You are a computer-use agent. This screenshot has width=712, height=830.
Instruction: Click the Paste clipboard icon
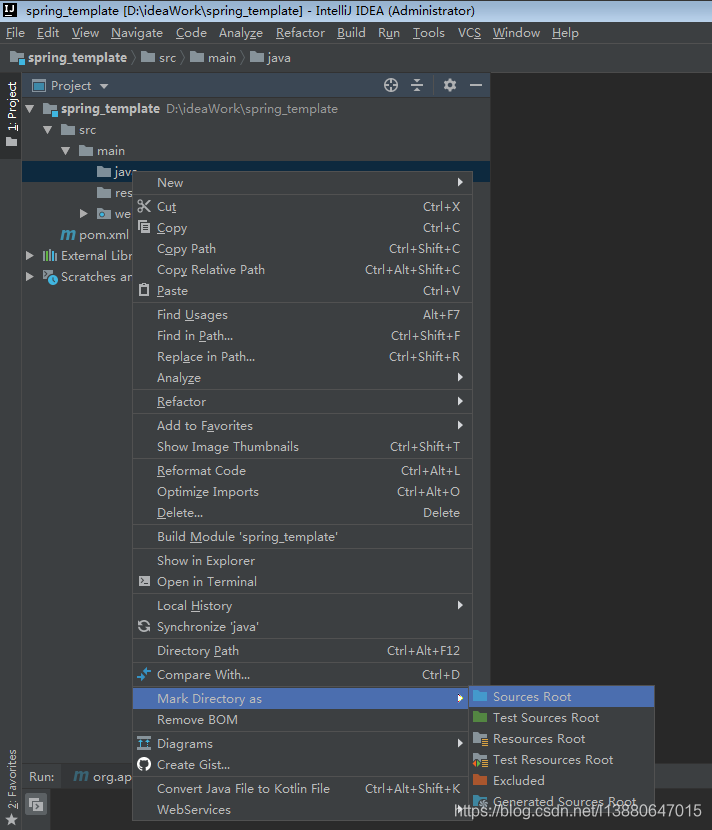pyautogui.click(x=144, y=290)
